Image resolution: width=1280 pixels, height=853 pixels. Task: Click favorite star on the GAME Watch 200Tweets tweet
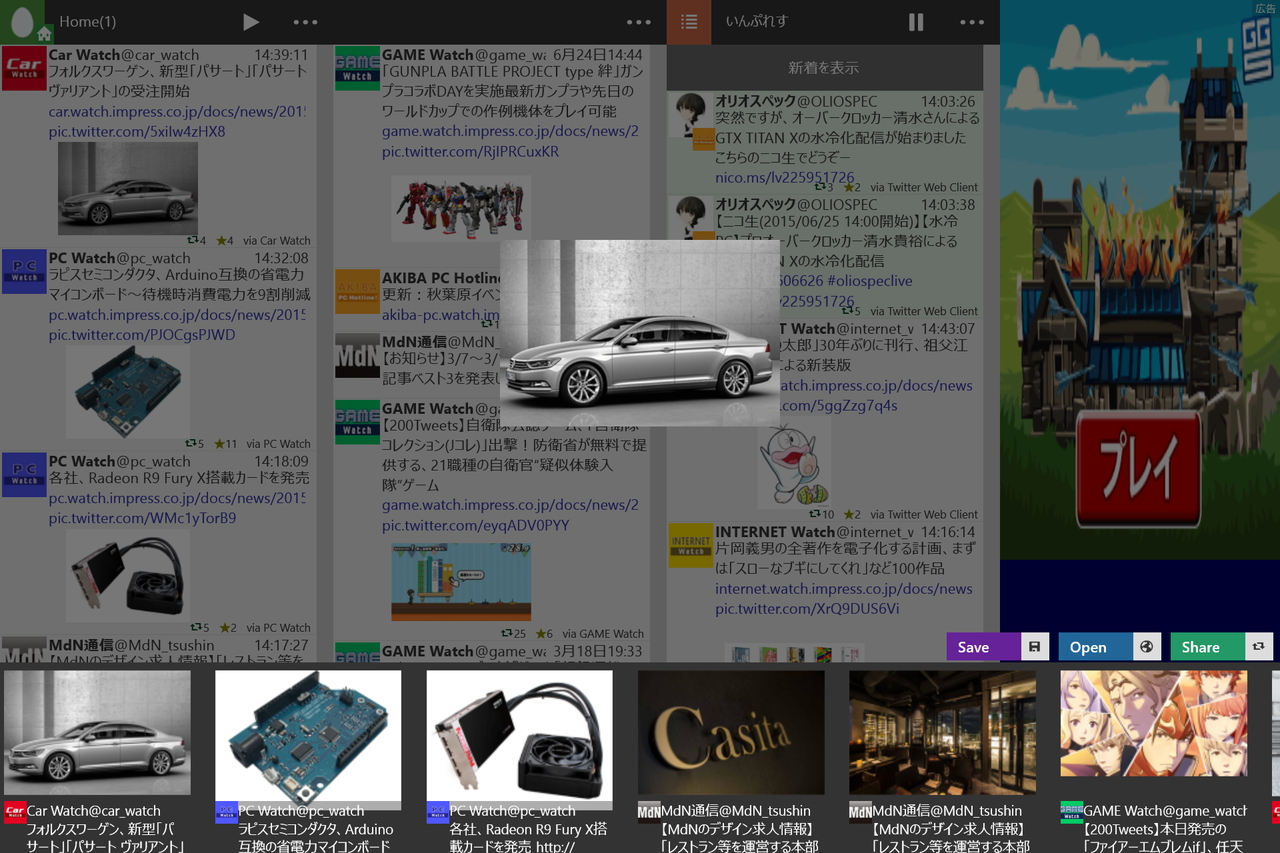click(x=540, y=633)
